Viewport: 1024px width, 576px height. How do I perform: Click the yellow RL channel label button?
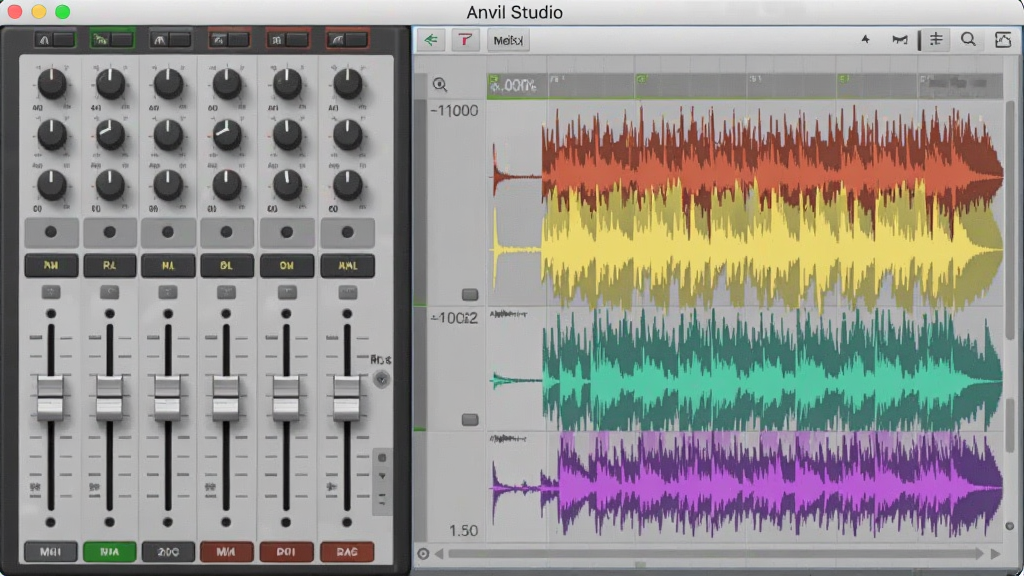109,266
